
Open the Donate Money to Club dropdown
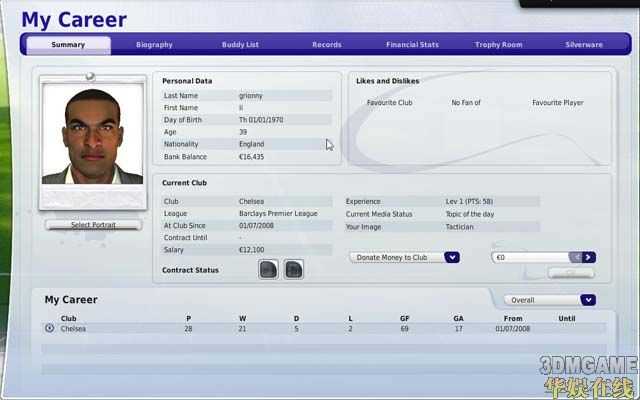pos(452,257)
